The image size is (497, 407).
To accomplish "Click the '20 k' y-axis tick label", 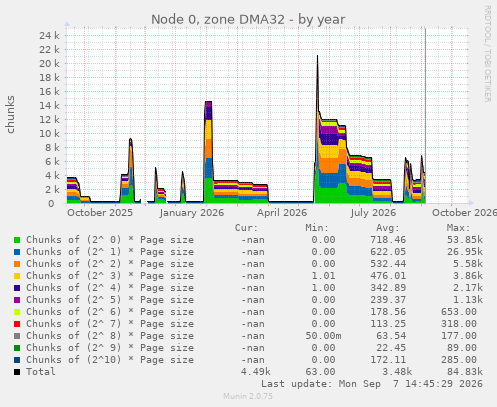I will pos(49,63).
